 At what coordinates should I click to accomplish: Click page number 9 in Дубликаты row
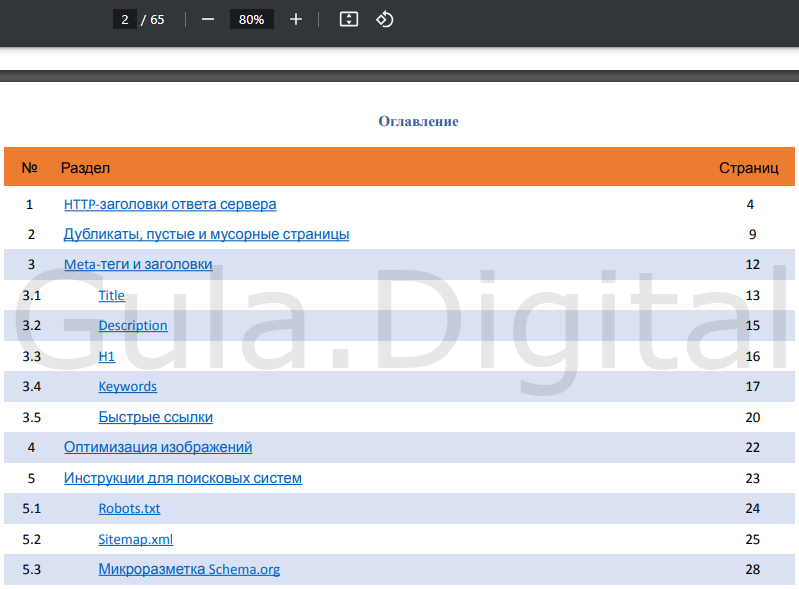click(x=753, y=234)
